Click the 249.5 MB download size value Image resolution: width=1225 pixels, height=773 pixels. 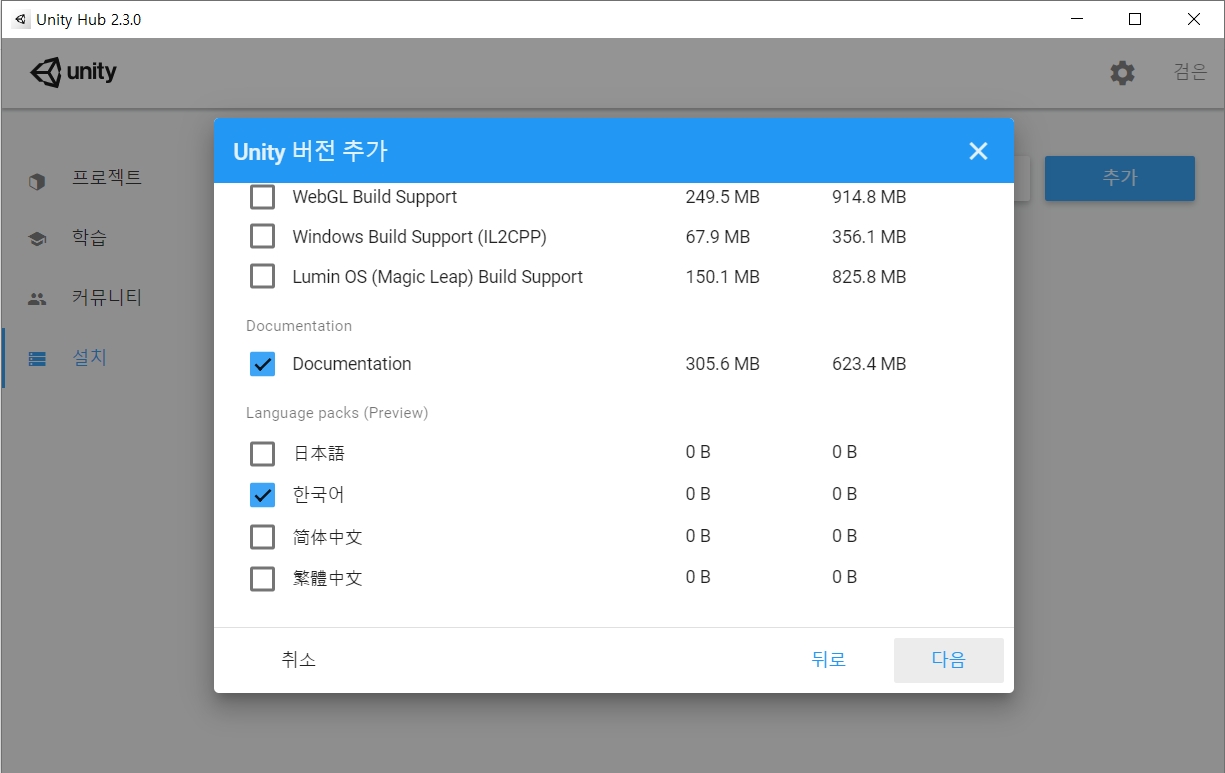click(x=723, y=197)
